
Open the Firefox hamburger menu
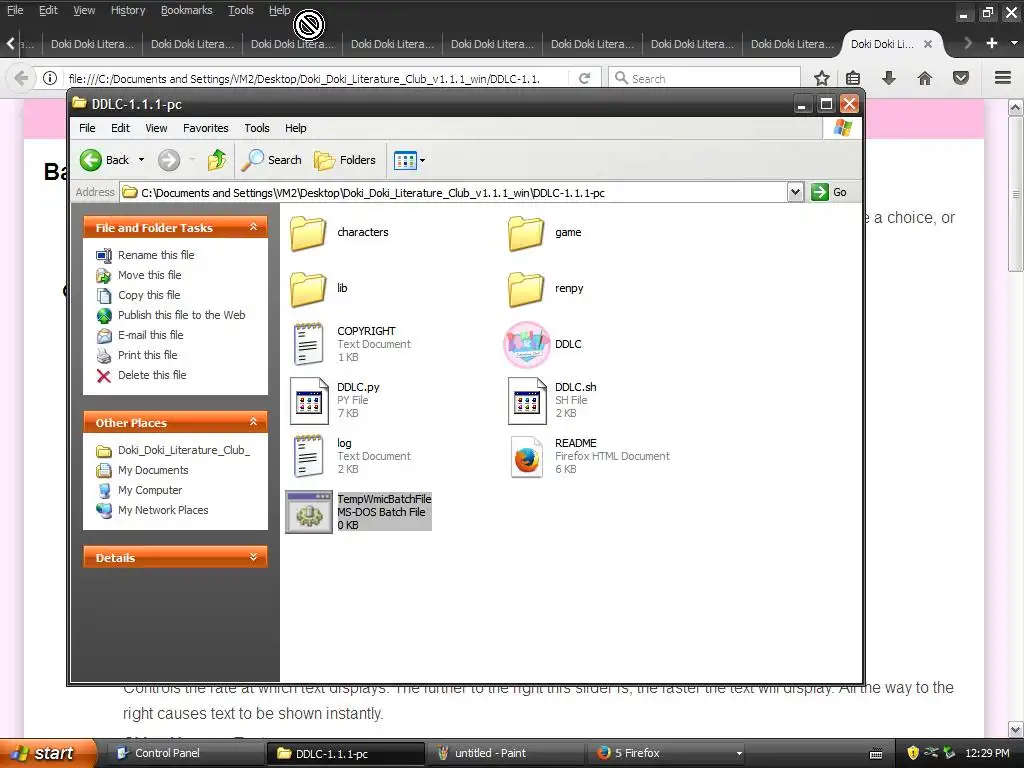pyautogui.click(x=1003, y=78)
